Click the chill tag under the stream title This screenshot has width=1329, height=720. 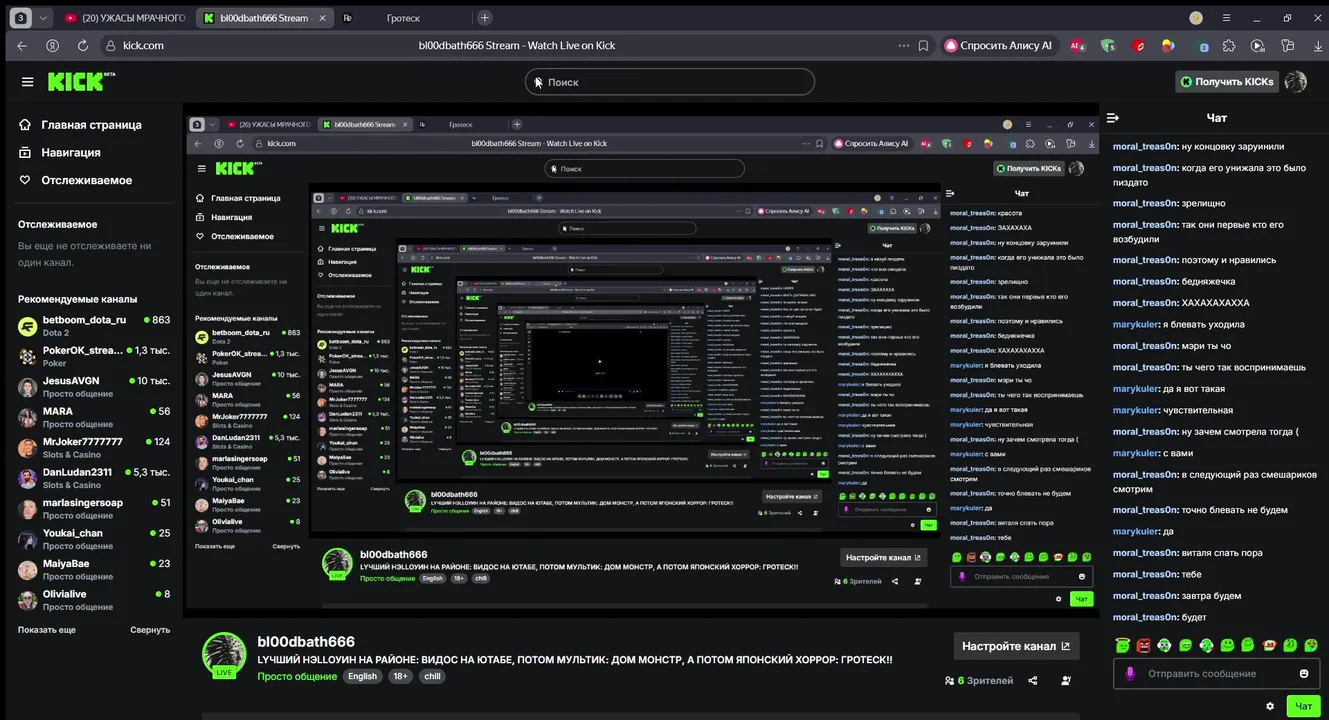tap(432, 676)
